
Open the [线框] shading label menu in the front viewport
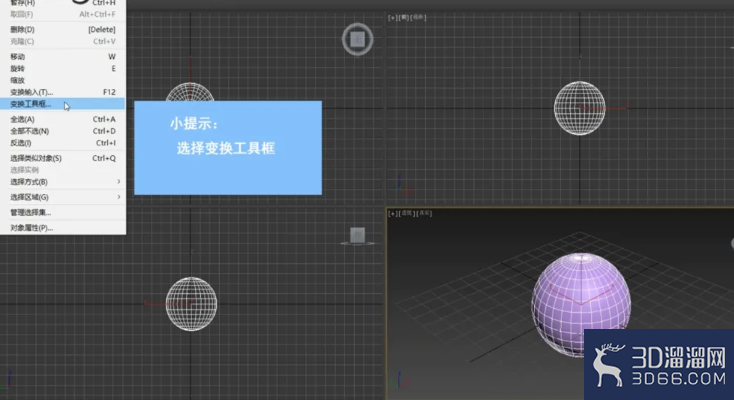418,18
